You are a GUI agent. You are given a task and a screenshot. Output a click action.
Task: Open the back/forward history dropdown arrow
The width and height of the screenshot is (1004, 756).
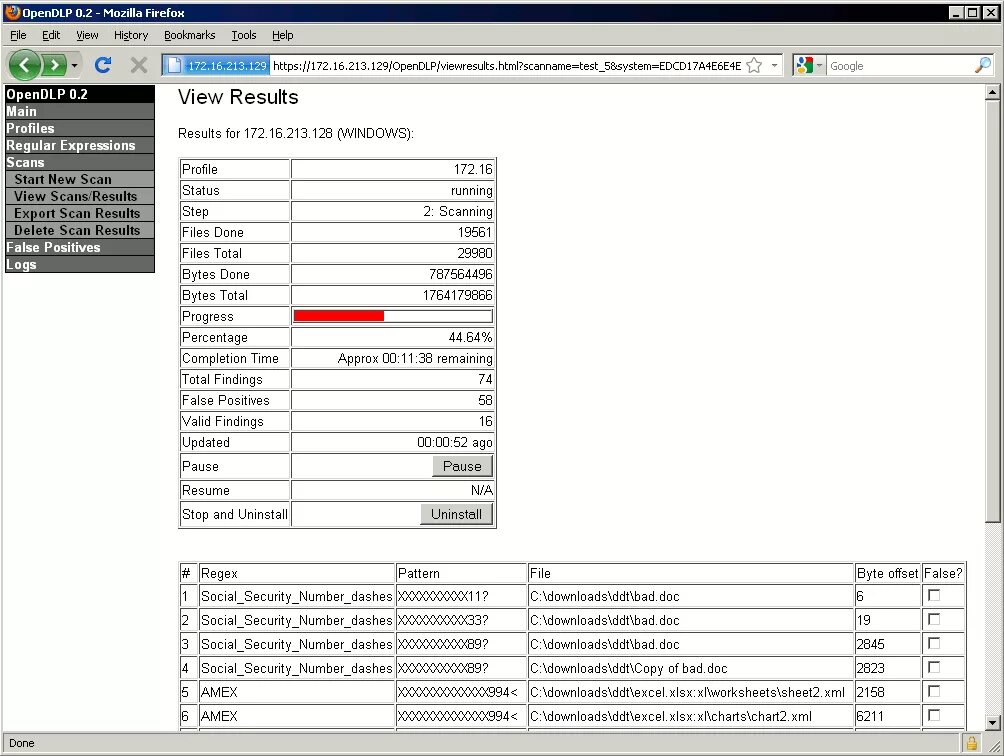74,65
